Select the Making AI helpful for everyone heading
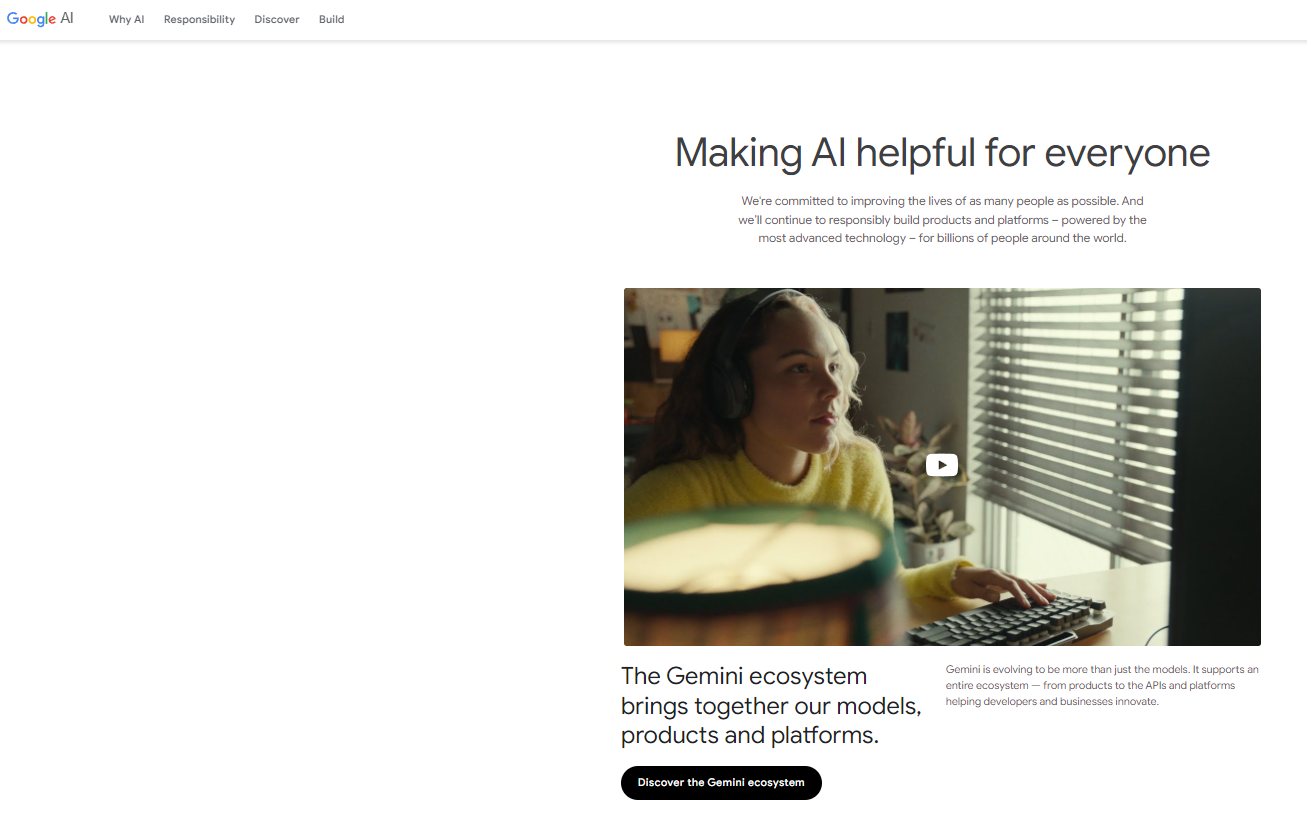Image resolution: width=1307 pixels, height=819 pixels. [x=942, y=153]
